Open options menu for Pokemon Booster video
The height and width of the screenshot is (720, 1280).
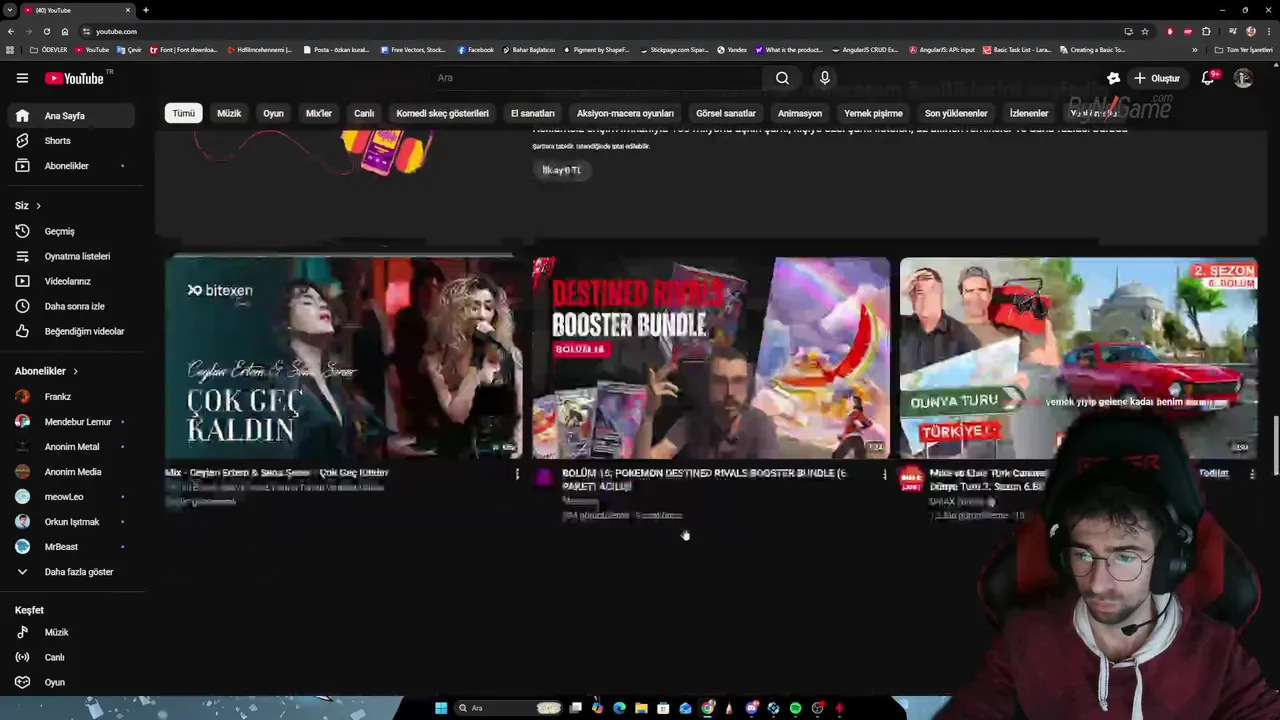884,474
